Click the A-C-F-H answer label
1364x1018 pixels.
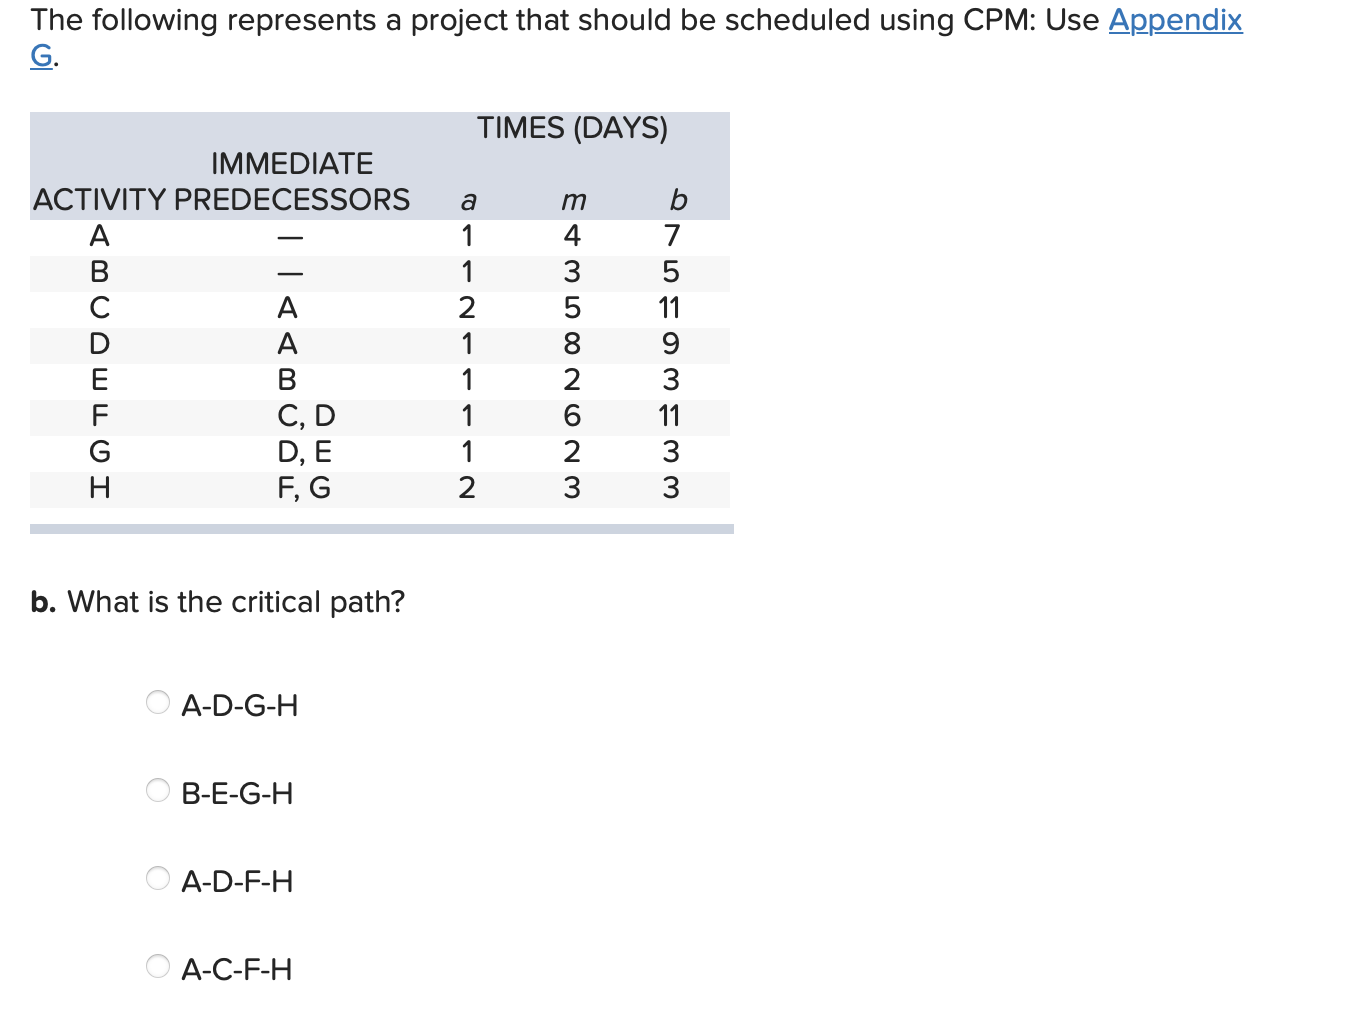(x=237, y=969)
